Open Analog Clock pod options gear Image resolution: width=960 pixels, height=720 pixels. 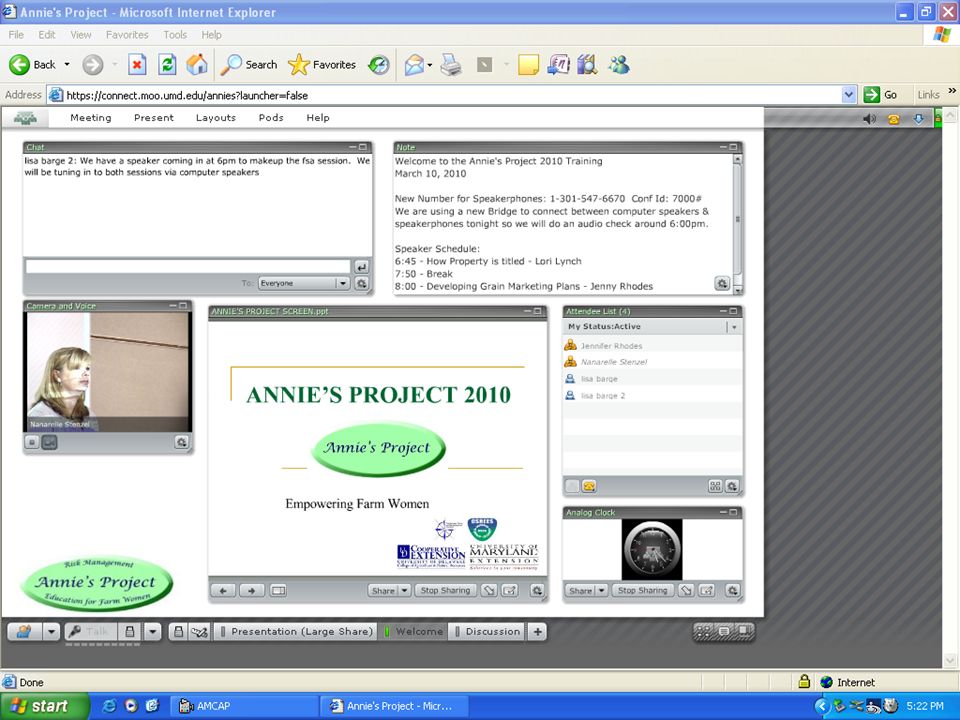(732, 591)
